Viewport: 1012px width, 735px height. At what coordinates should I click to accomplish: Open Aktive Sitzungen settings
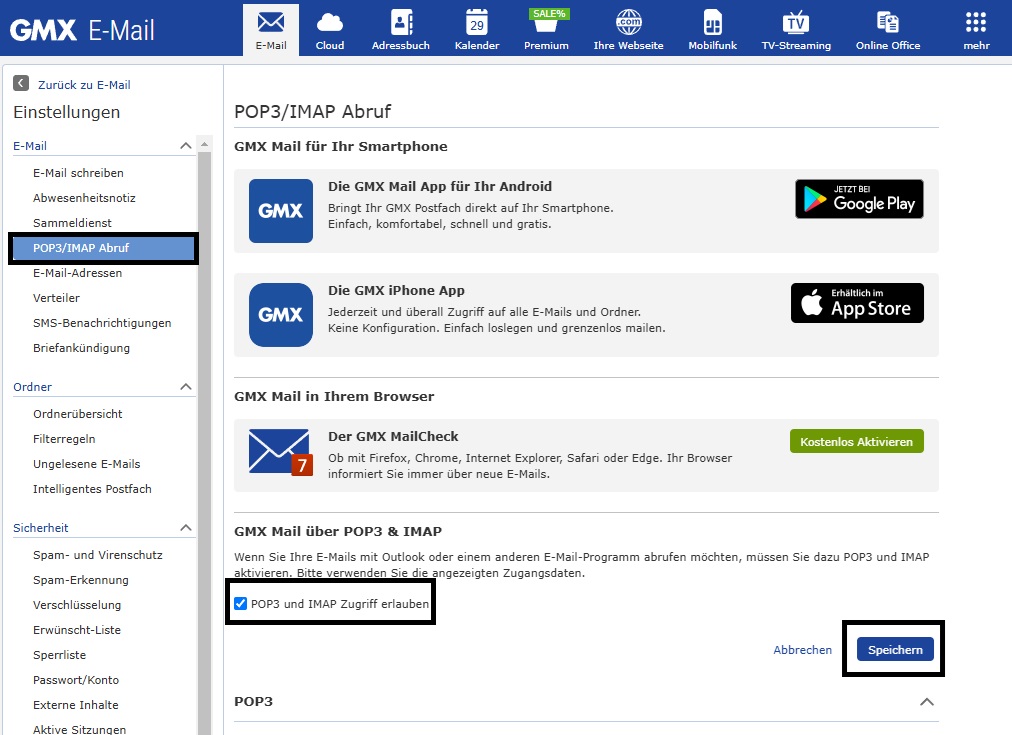click(79, 729)
